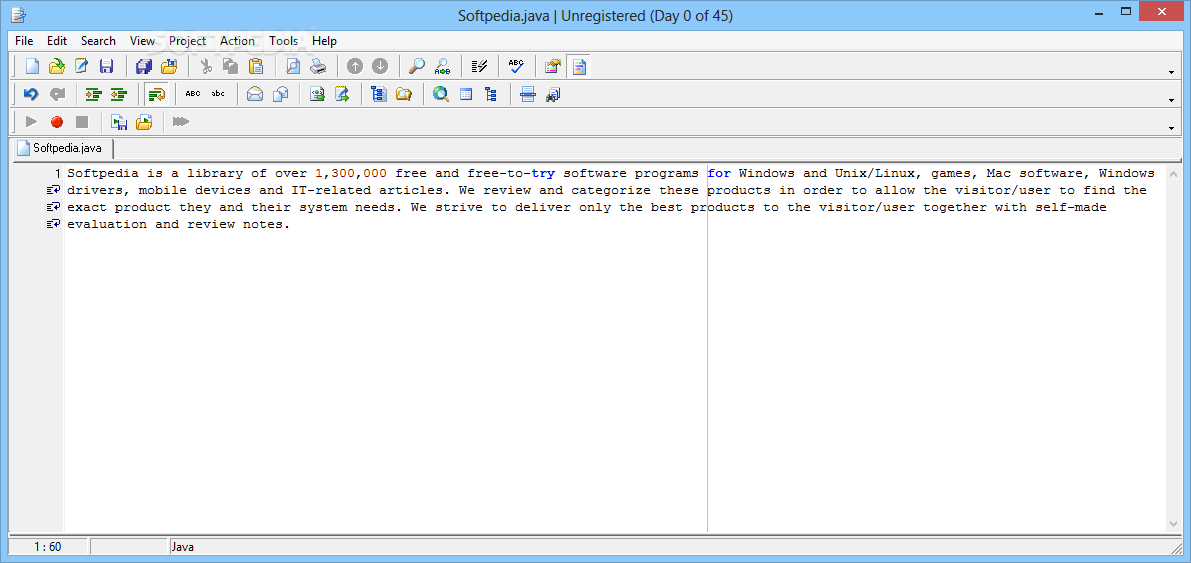Open the Search menu
The height and width of the screenshot is (563, 1191).
98,41
